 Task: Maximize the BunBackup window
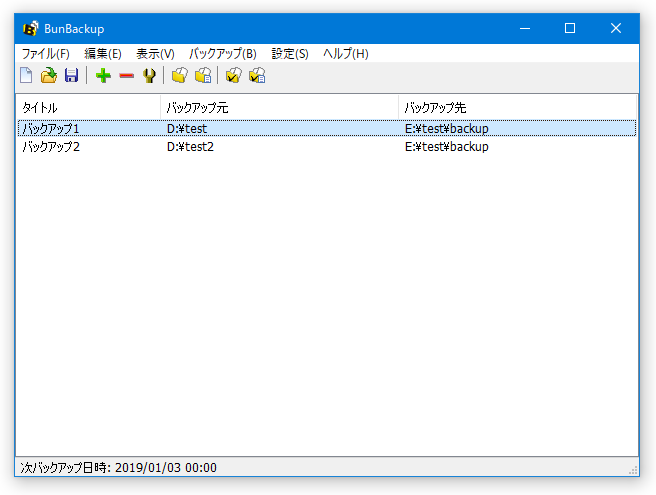tap(570, 28)
